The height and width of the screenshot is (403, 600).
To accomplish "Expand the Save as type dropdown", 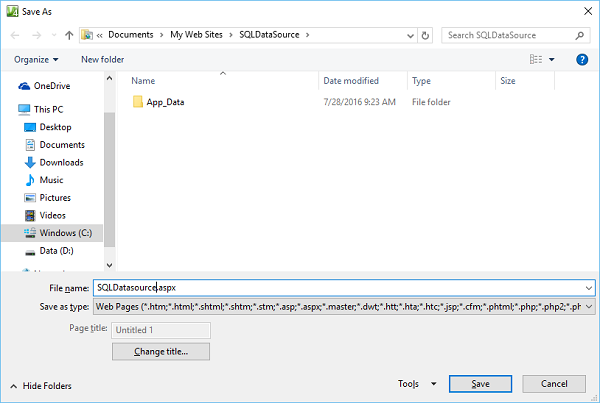I will [589, 307].
